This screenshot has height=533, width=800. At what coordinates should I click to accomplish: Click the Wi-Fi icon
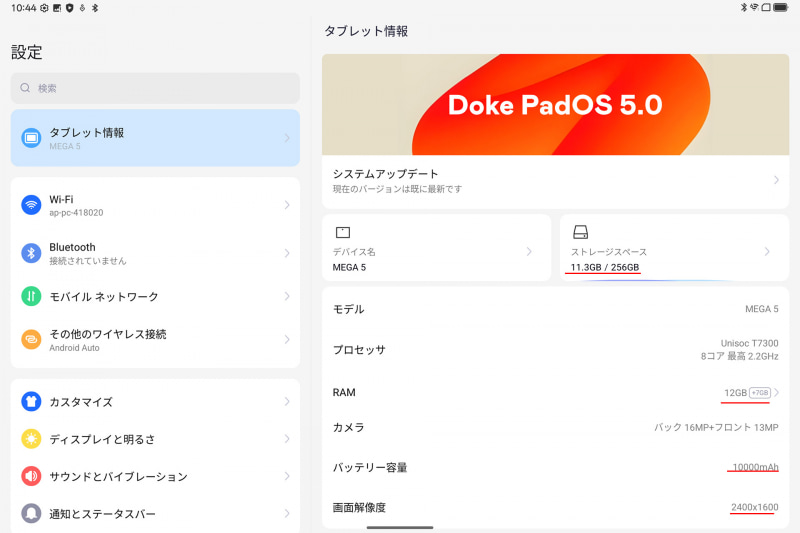click(31, 205)
